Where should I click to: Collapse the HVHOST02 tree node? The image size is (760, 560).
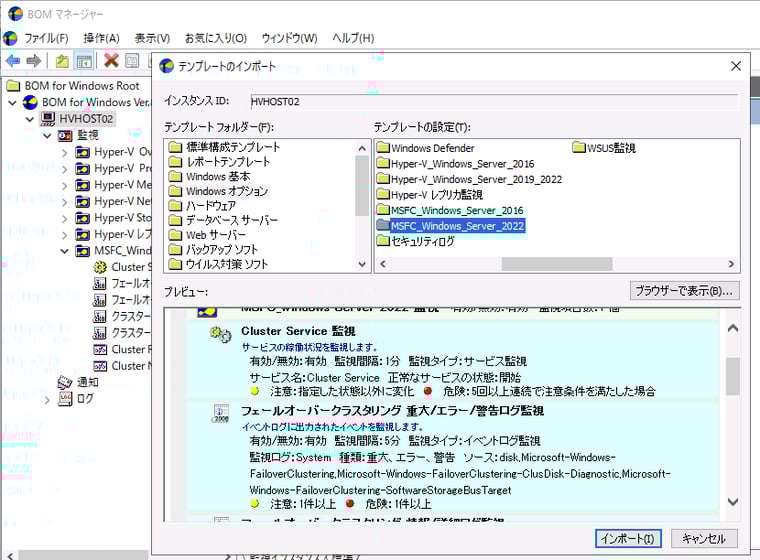click(30, 119)
